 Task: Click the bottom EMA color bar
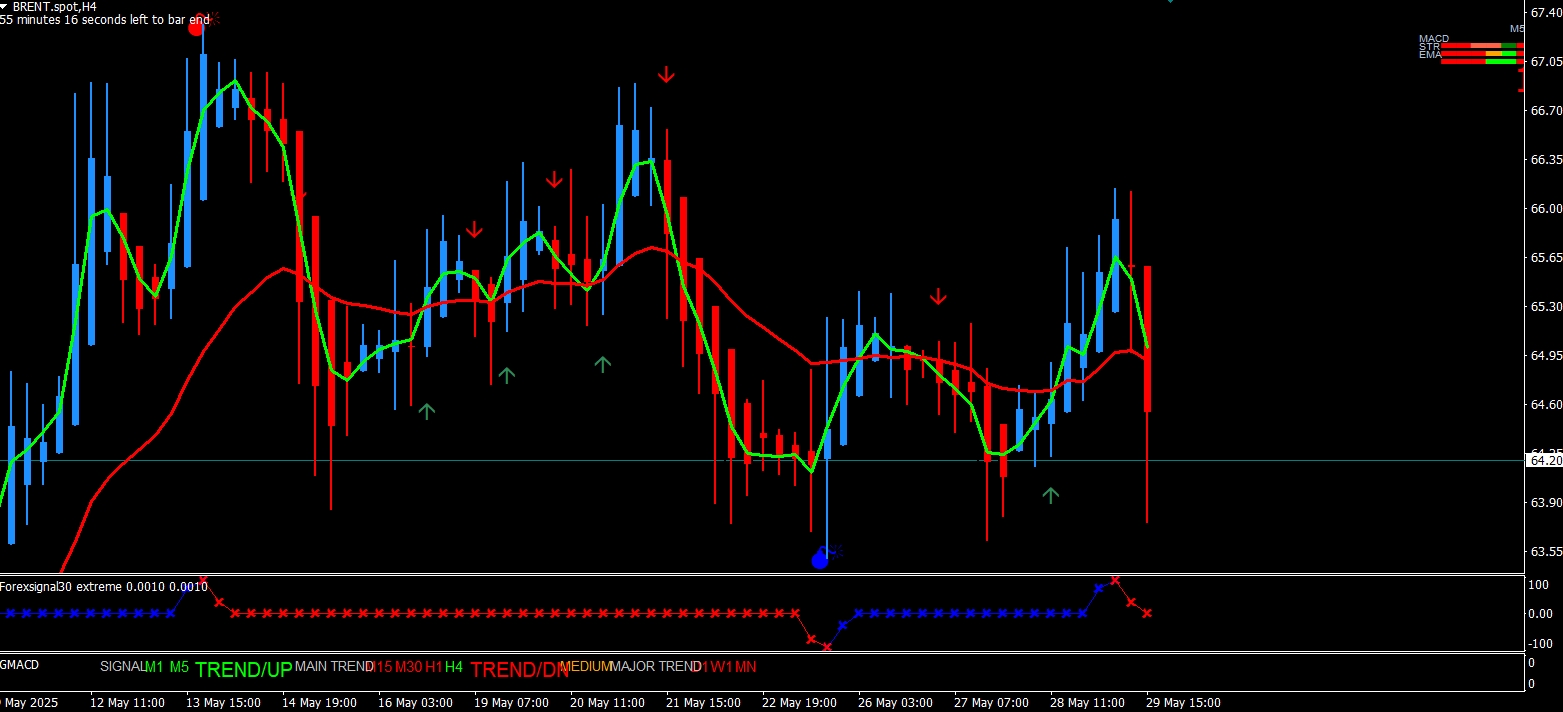pyautogui.click(x=1481, y=61)
